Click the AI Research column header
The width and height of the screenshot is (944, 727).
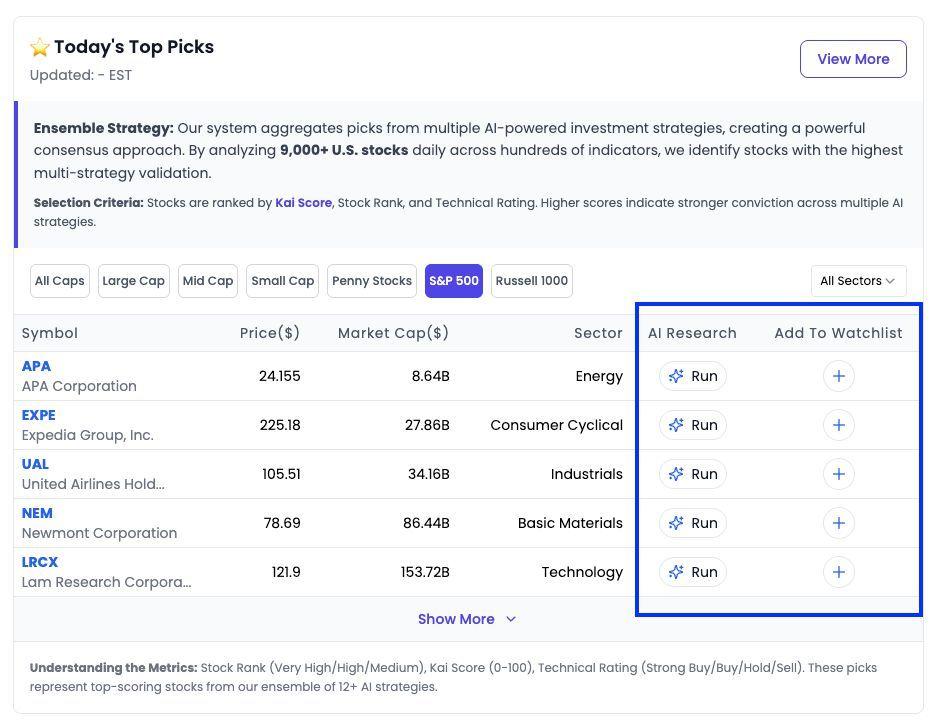pos(692,333)
